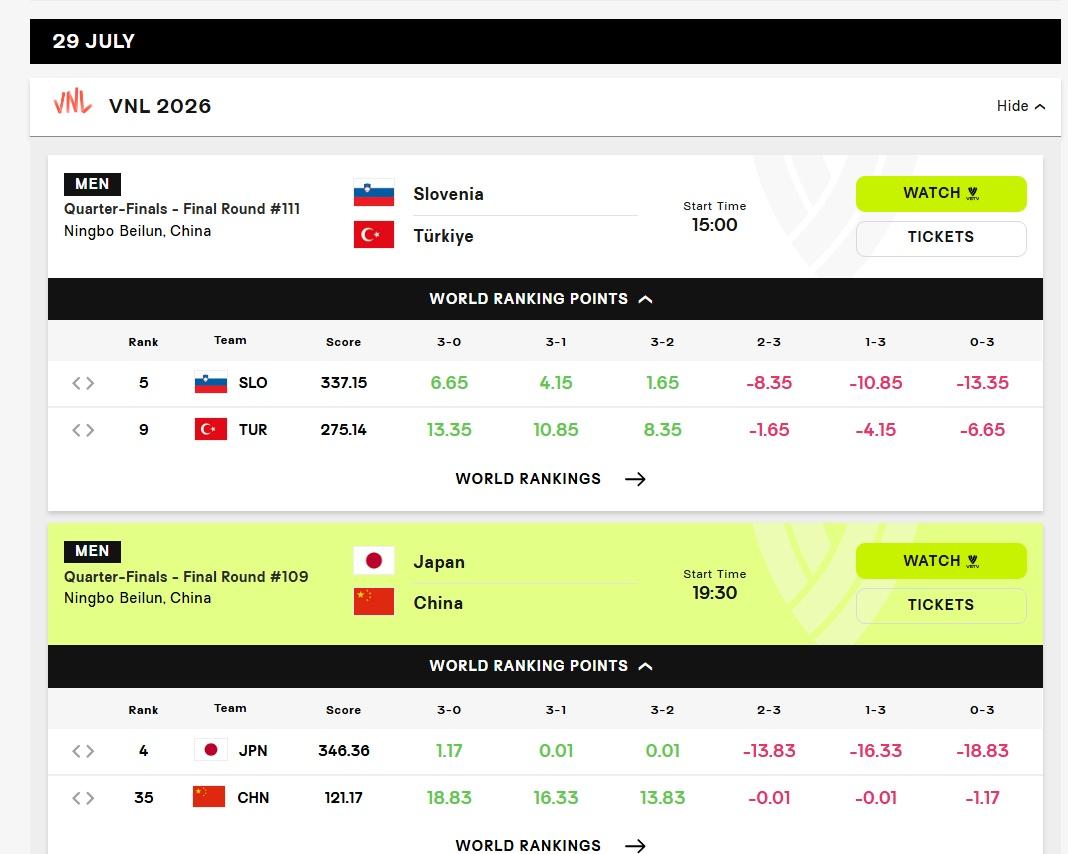Click TUR 0-3 value -6.65
Screen dimensions: 1068x854
982,430
